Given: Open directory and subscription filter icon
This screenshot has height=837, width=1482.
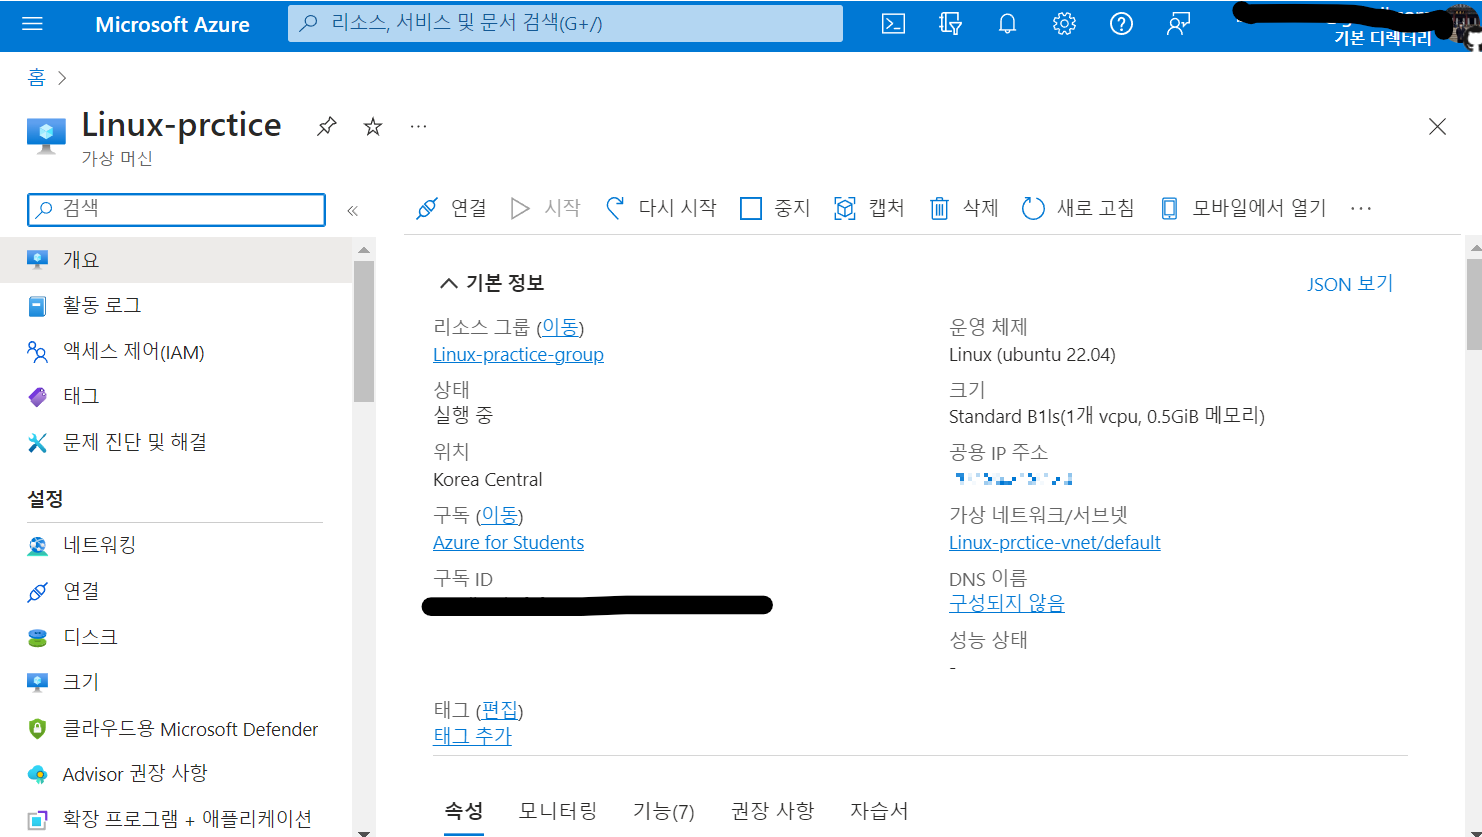Looking at the screenshot, I should 950,24.
